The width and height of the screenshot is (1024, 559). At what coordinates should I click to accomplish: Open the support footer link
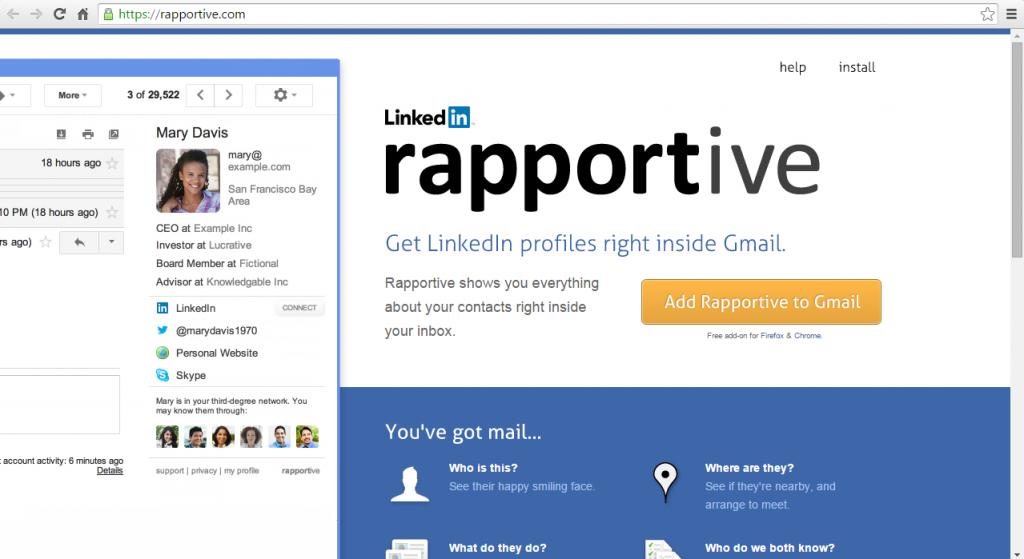coord(170,471)
